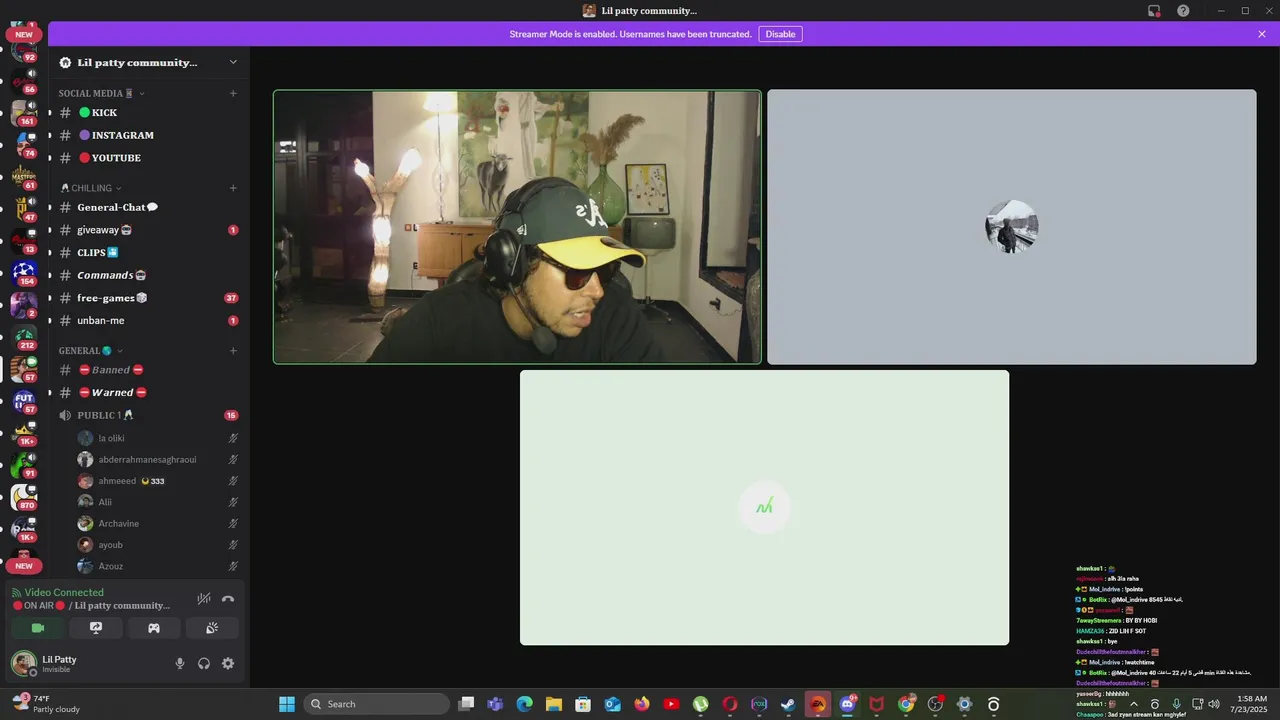Open the Windows Start menu
This screenshot has height=720, width=1280.
click(287, 704)
